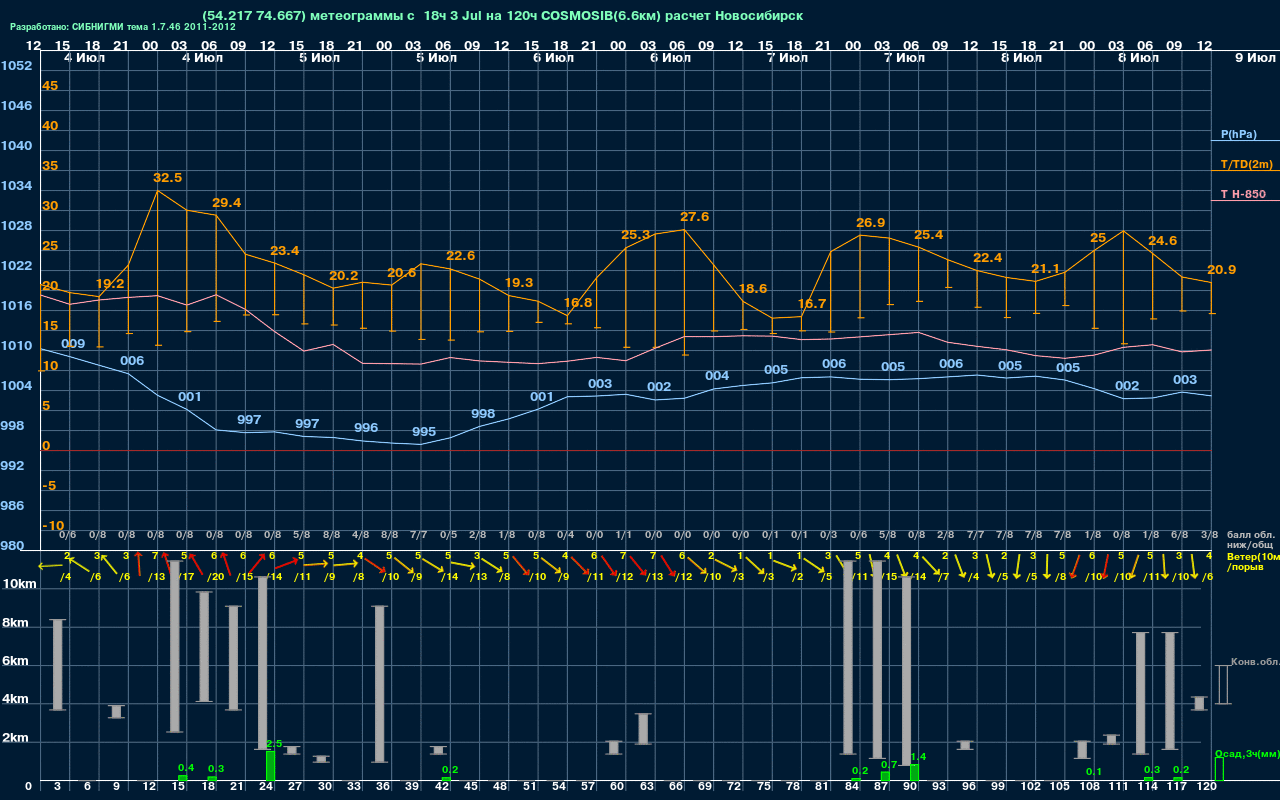Click the 004 pressure label
The height and width of the screenshot is (800, 1280).
717,376
